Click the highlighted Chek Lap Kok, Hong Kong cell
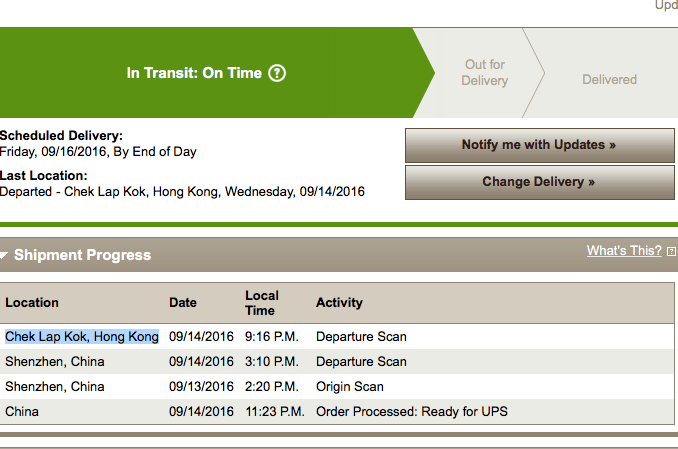Viewport: 678px width, 449px height. (82, 337)
